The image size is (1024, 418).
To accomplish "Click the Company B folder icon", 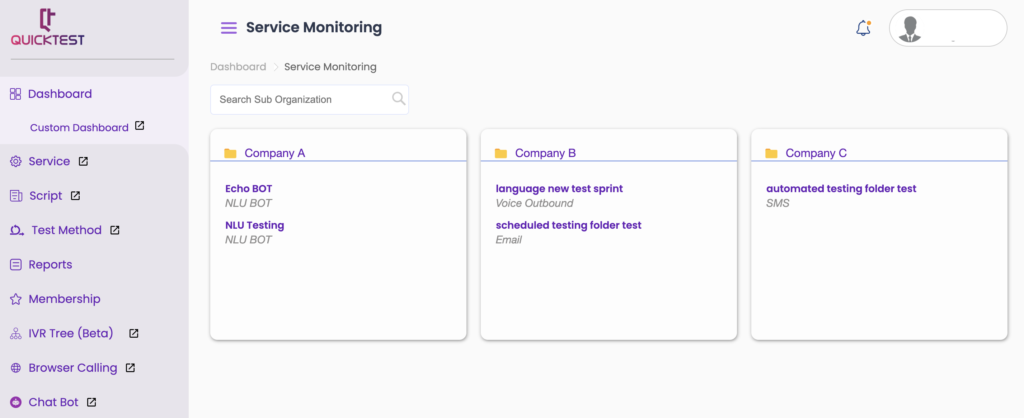I will point(500,153).
